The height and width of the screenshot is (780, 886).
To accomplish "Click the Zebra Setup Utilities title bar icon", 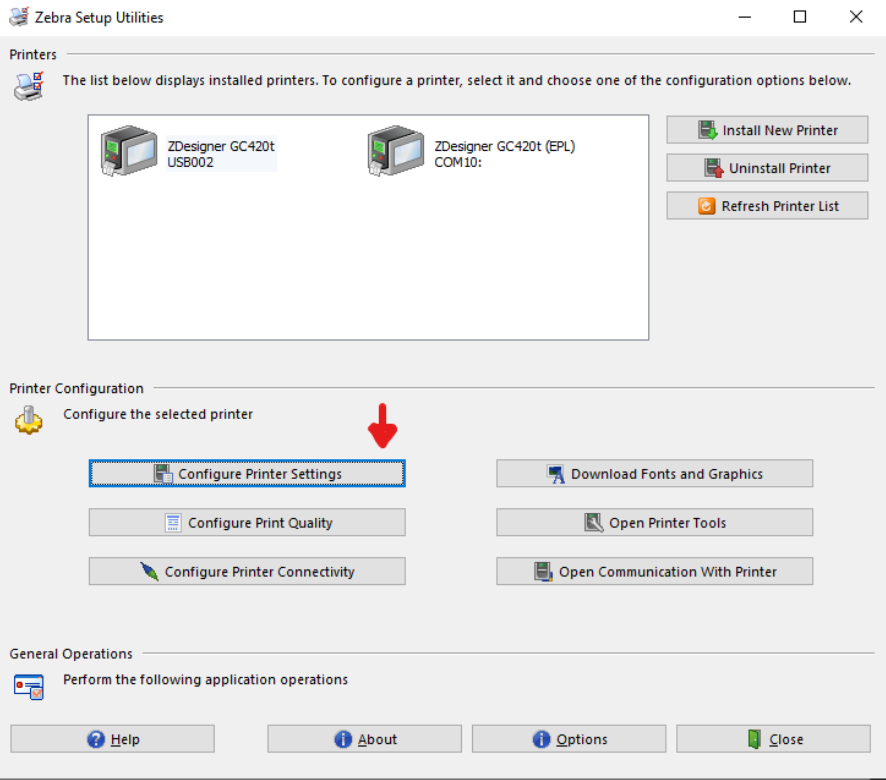I will coord(19,17).
